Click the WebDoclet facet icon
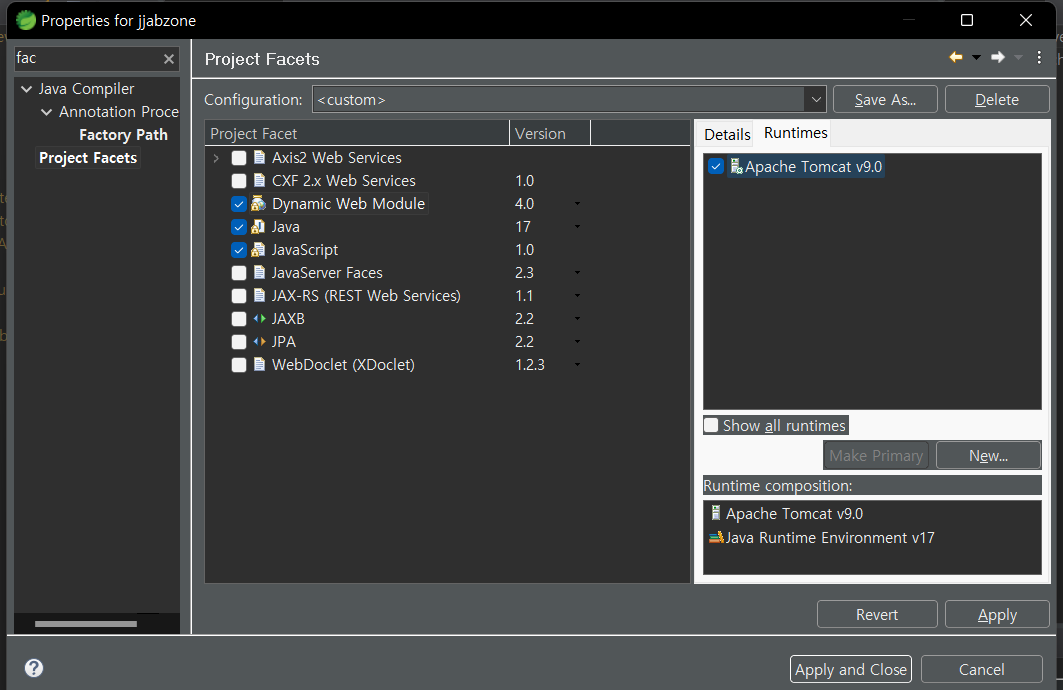 pyautogui.click(x=259, y=365)
